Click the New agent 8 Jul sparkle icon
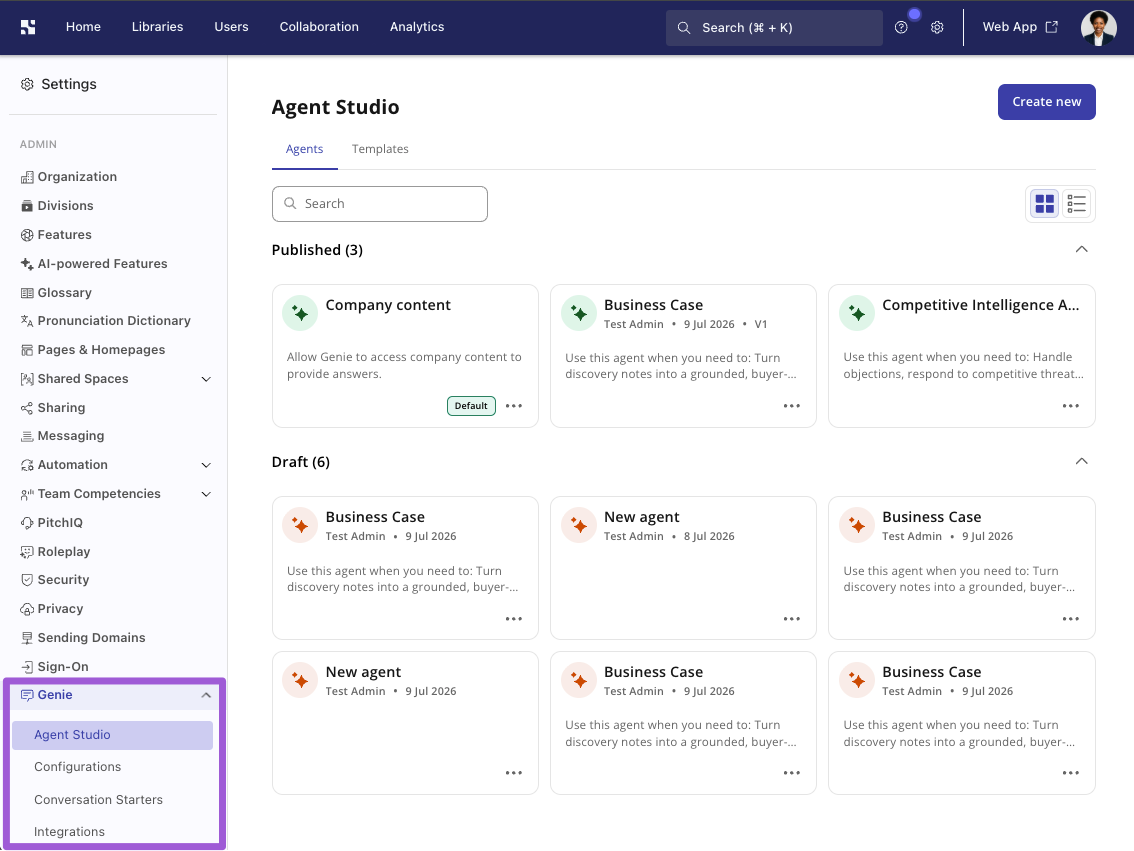 [x=579, y=526]
